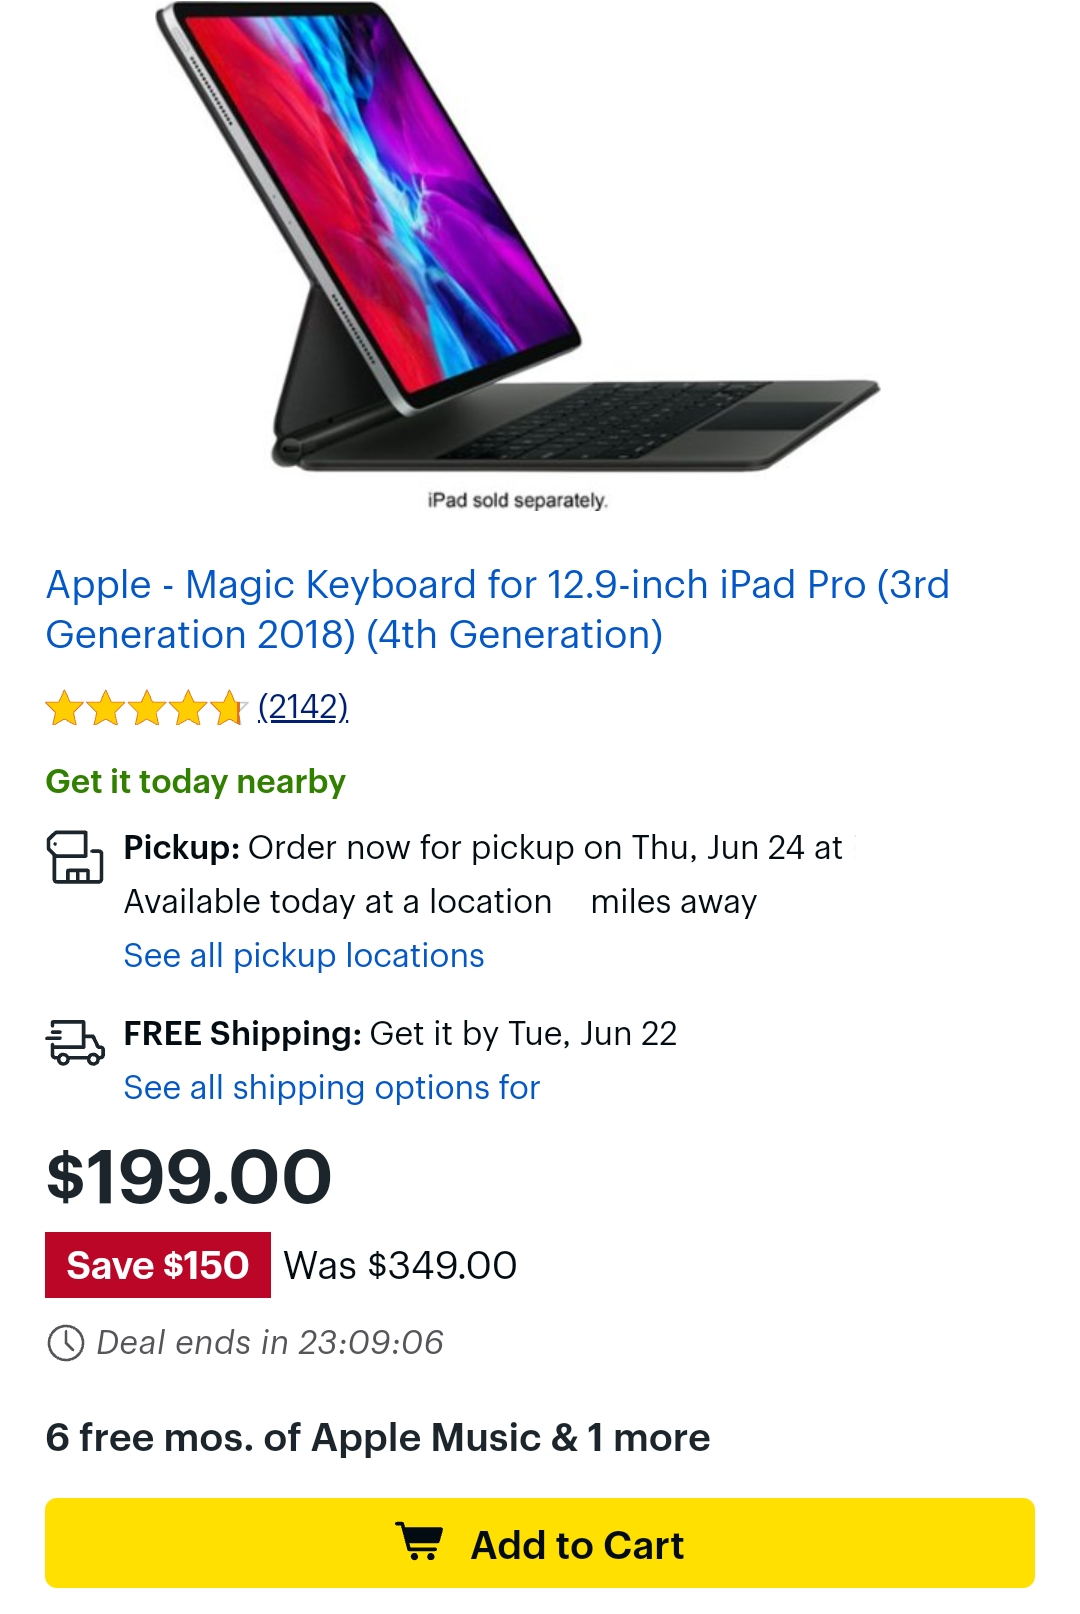
Task: Click the Was $349.00 original price
Action: click(400, 1265)
